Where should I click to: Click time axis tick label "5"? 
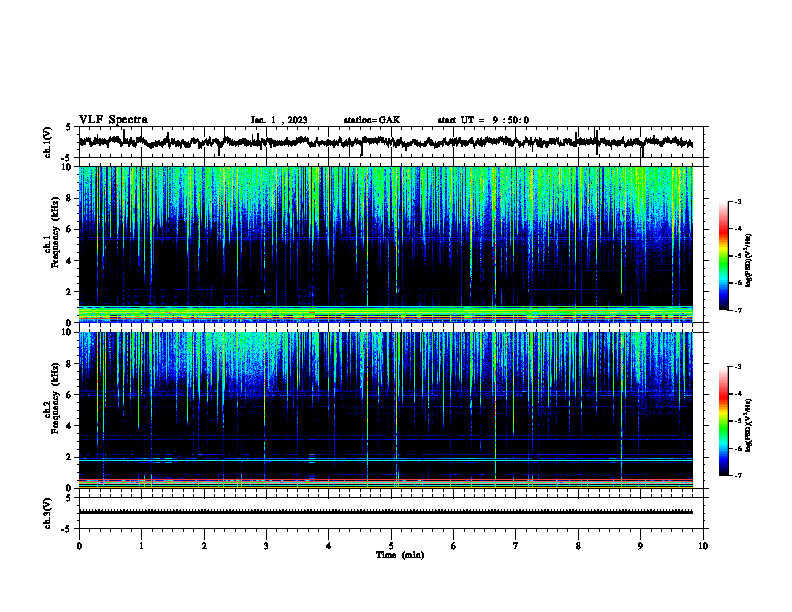pos(391,546)
